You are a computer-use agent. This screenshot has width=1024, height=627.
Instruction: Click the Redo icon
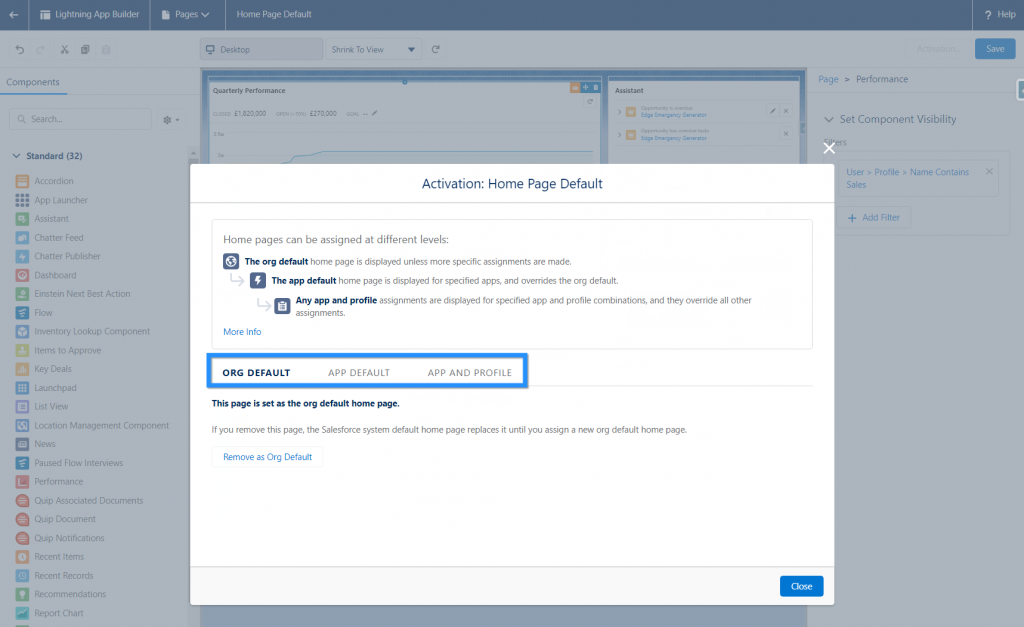(40, 50)
